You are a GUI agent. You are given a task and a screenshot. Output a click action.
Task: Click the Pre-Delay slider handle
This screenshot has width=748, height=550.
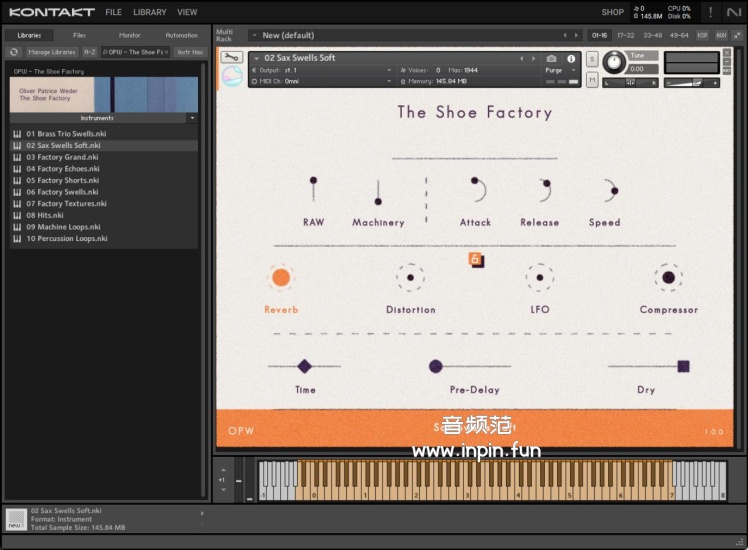[x=435, y=366]
